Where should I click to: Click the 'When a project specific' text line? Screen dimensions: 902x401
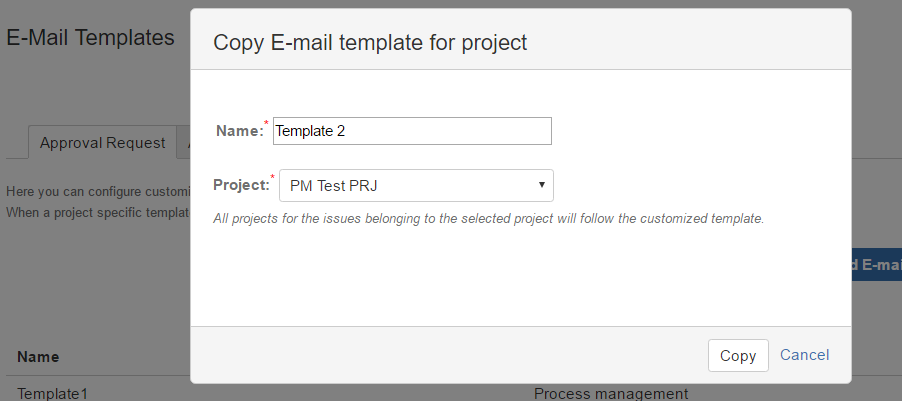coord(97,212)
